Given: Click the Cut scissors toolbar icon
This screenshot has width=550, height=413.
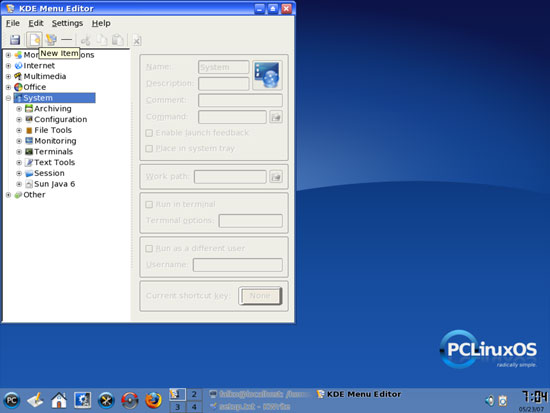Looking at the screenshot, I should [86, 40].
